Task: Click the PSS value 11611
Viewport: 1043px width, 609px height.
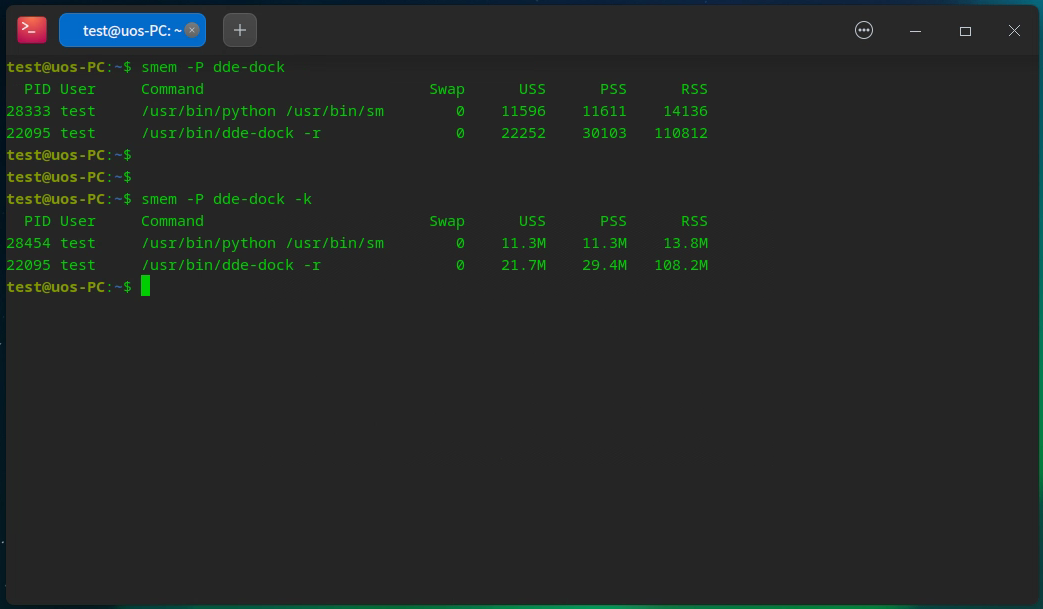Action: coord(604,111)
